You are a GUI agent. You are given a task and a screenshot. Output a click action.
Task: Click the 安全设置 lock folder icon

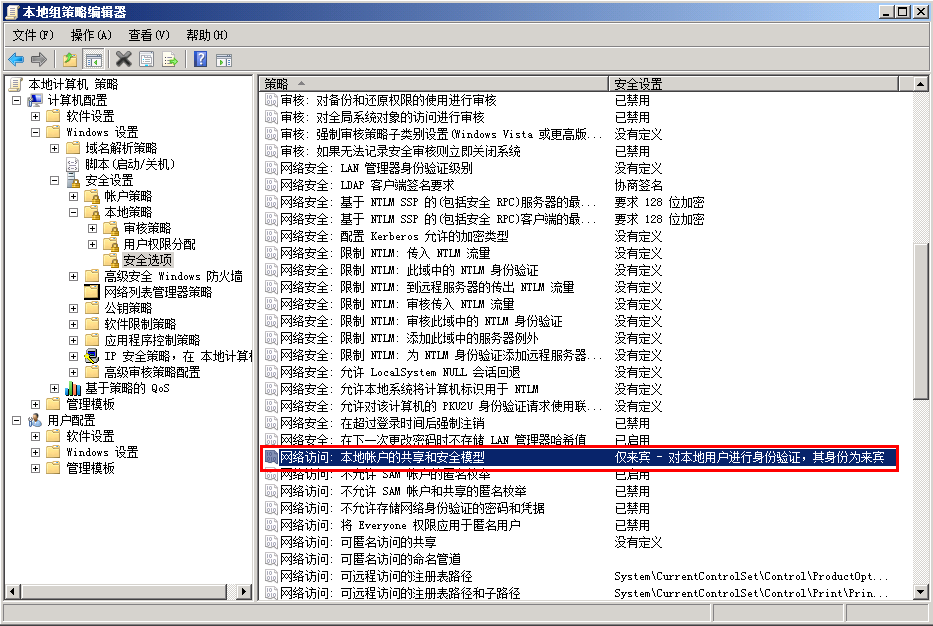click(73, 180)
